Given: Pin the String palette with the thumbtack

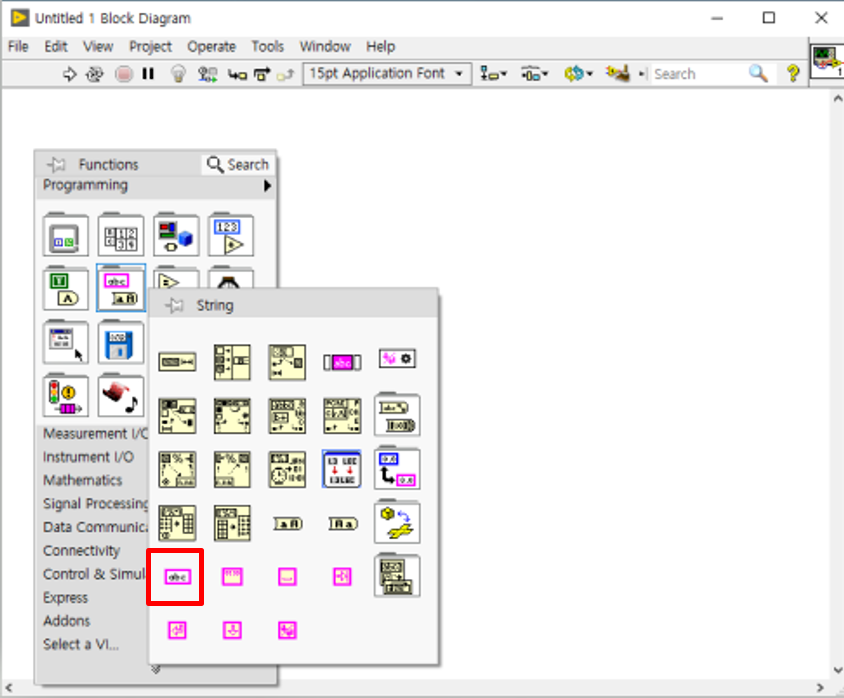Looking at the screenshot, I should pos(174,305).
